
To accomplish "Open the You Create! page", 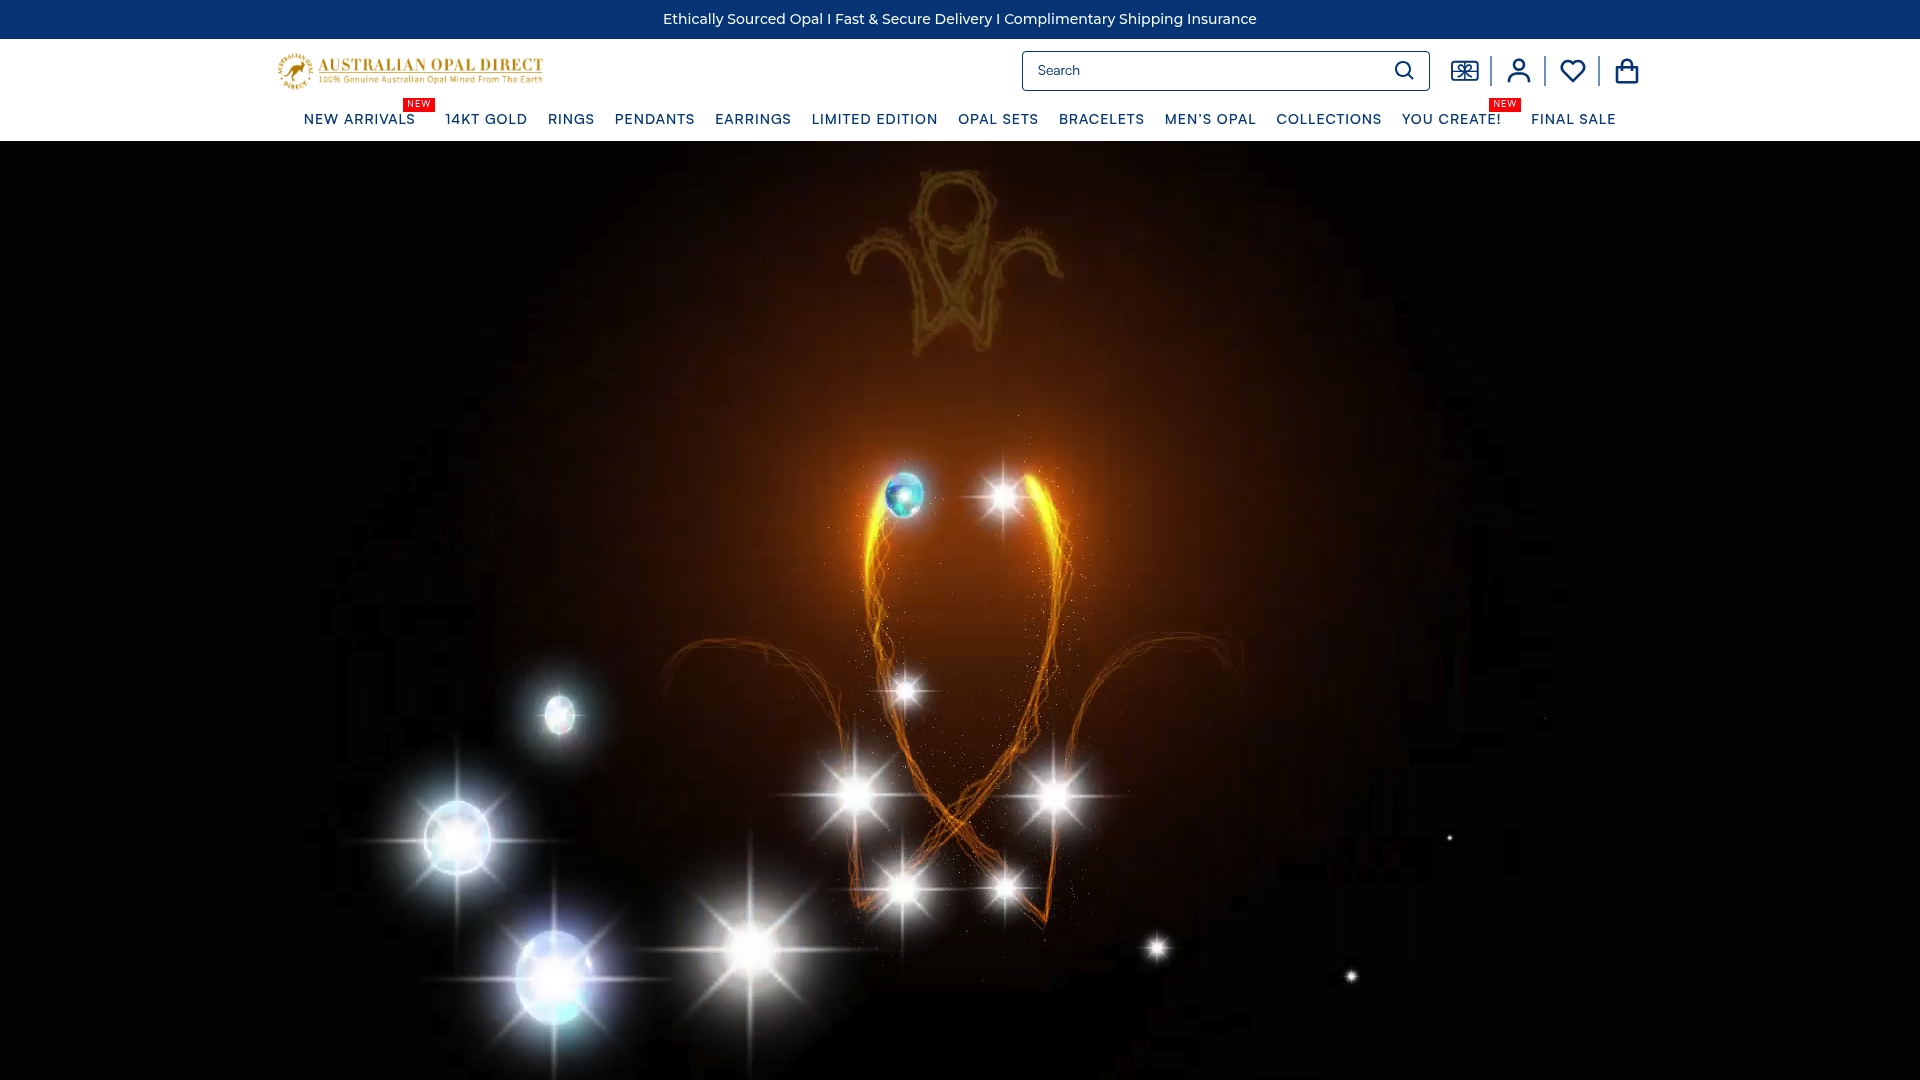I will click(1451, 119).
